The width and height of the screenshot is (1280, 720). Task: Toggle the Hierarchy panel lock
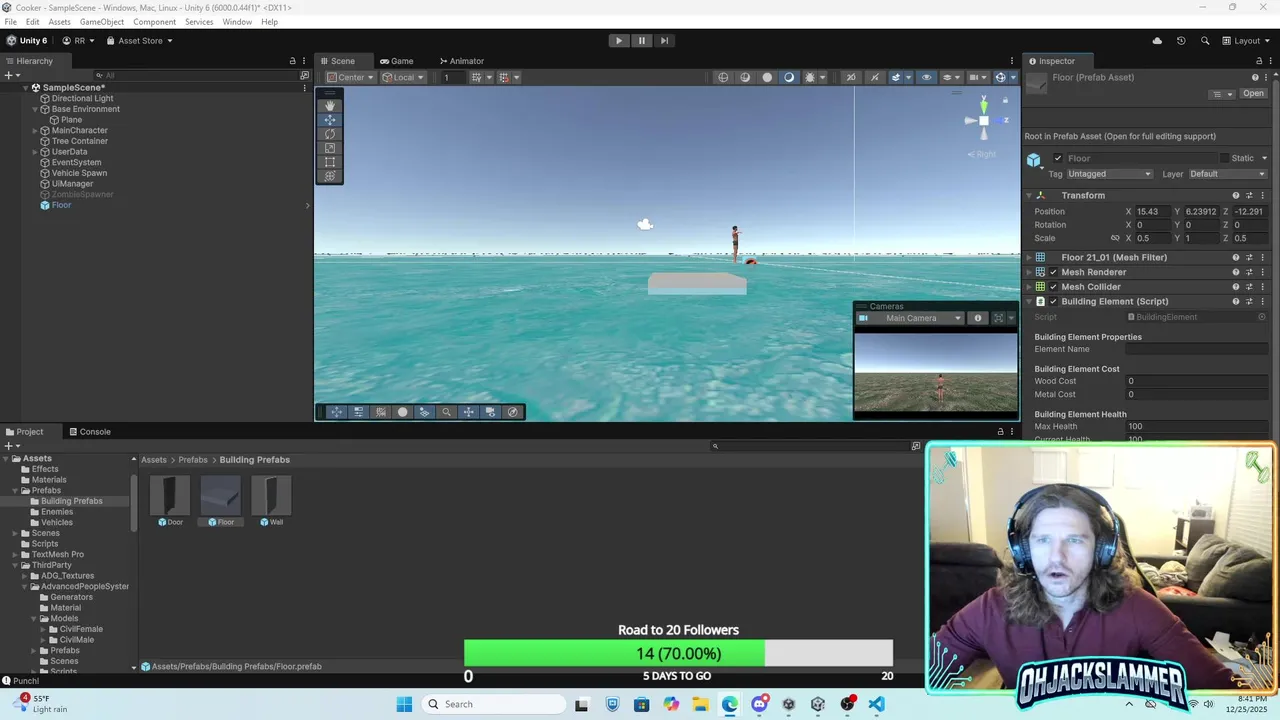[292, 61]
